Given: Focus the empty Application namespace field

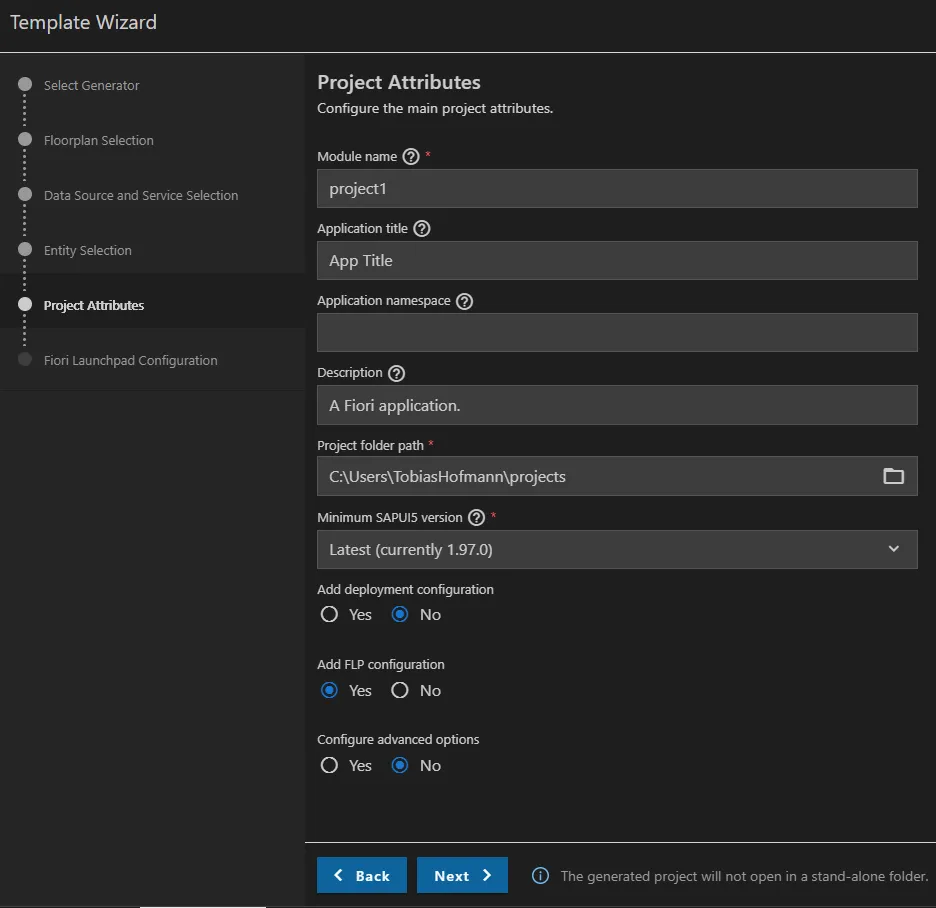Looking at the screenshot, I should [x=617, y=332].
